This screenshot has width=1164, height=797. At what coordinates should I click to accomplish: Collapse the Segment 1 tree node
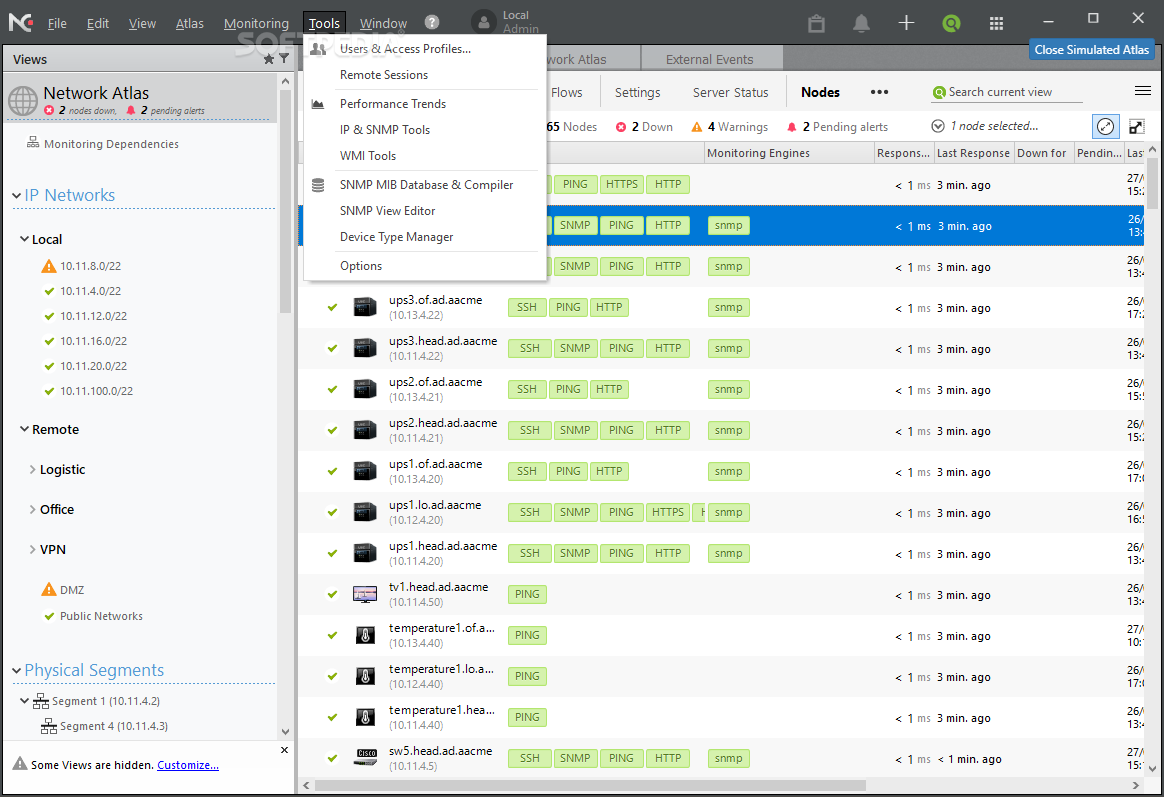24,701
